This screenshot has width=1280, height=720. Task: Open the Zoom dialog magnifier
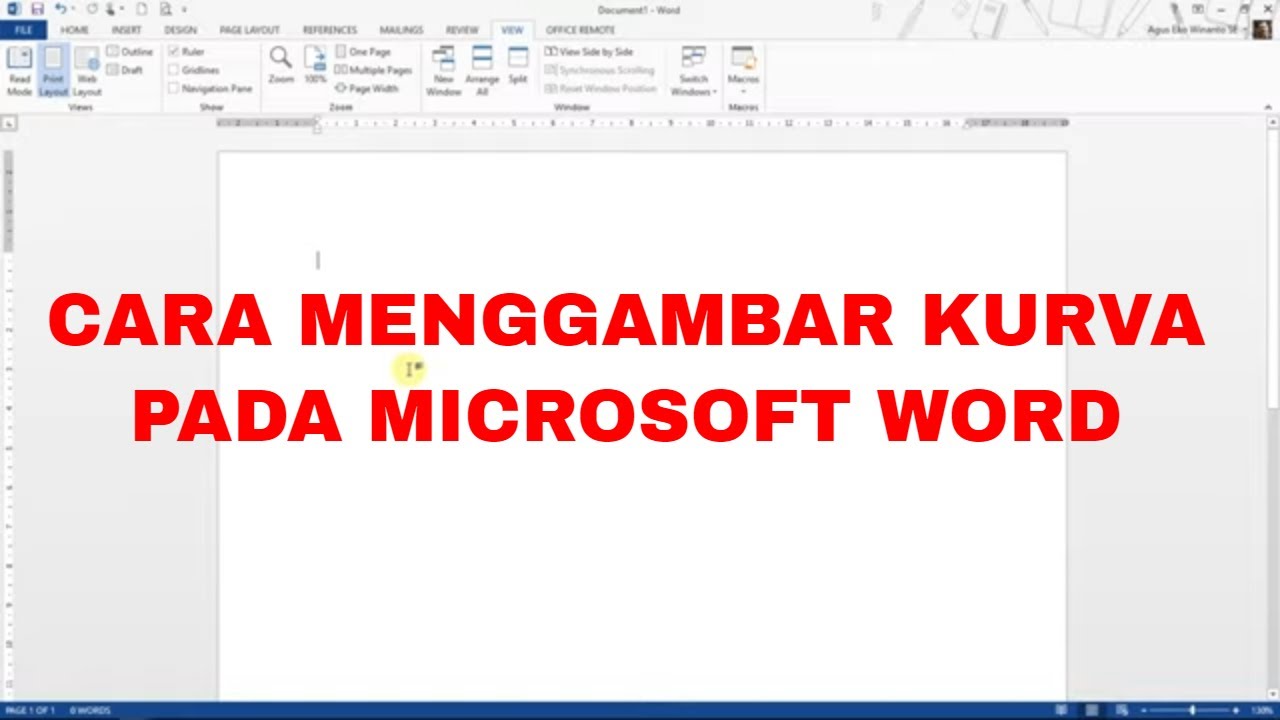coord(281,65)
